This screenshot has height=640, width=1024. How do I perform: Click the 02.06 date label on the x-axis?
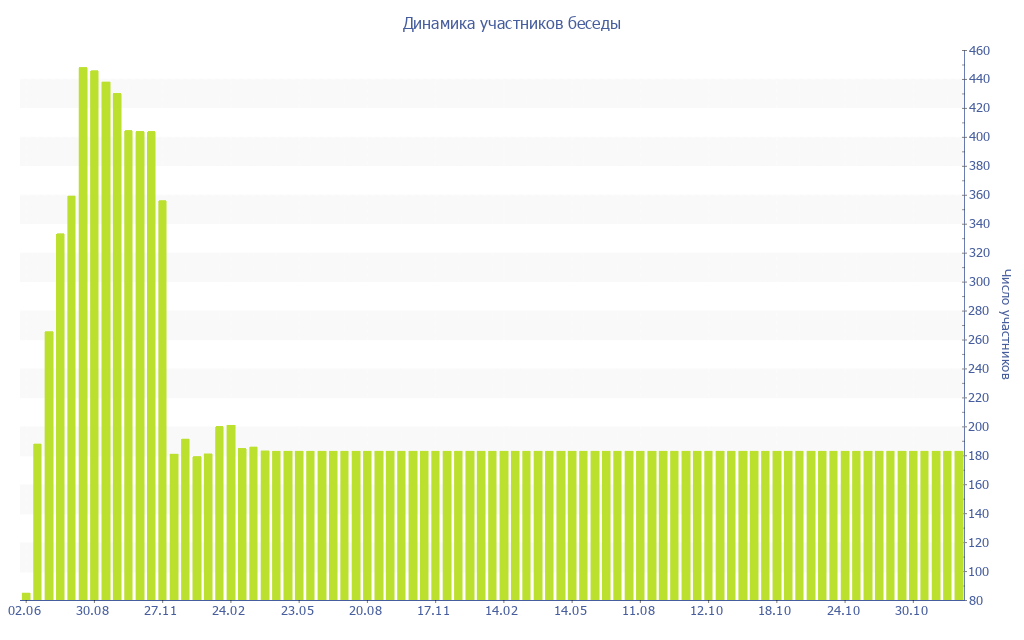point(25,610)
